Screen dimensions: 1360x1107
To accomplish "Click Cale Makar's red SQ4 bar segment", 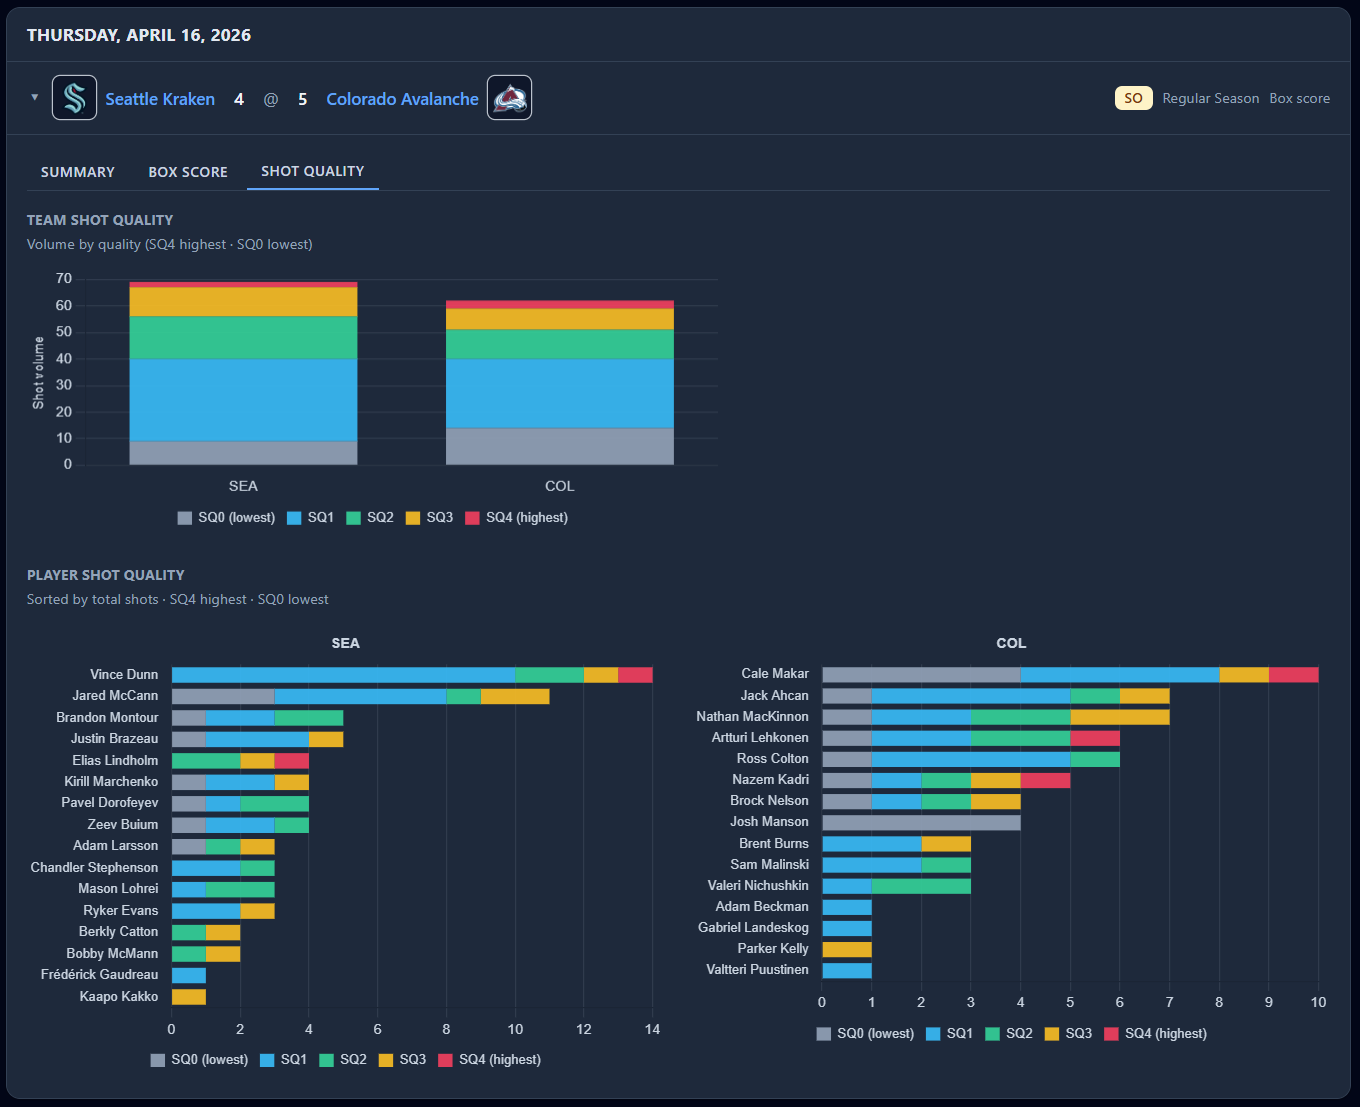I will click(1294, 675).
